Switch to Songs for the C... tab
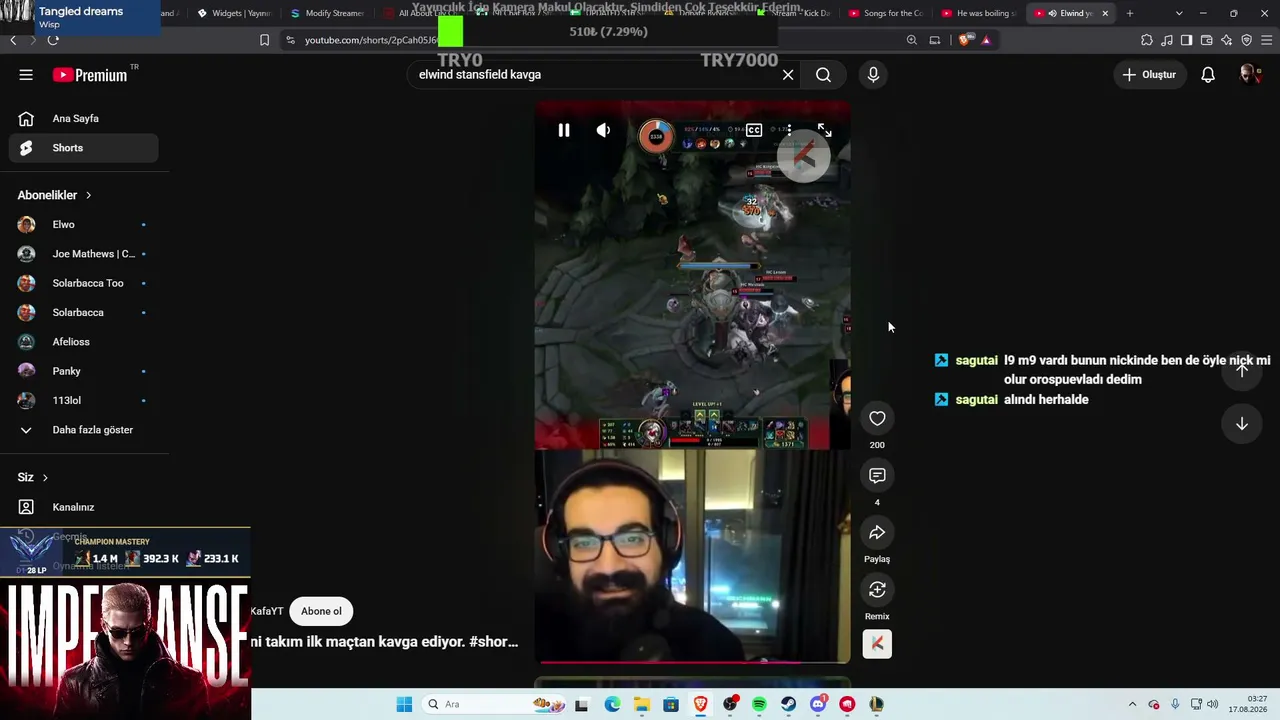The image size is (1280, 720). (x=884, y=13)
